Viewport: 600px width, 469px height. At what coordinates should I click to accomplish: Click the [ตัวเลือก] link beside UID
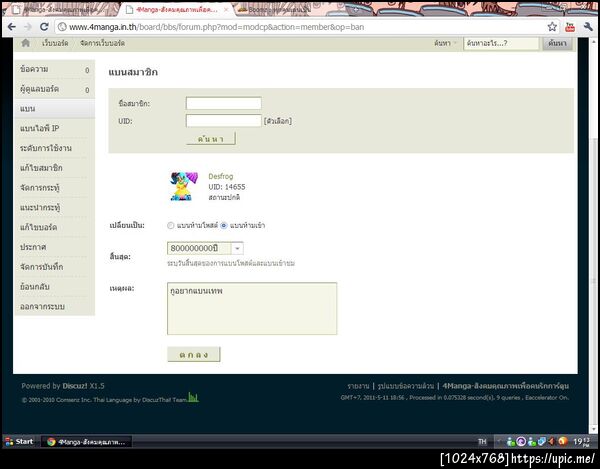click(278, 121)
